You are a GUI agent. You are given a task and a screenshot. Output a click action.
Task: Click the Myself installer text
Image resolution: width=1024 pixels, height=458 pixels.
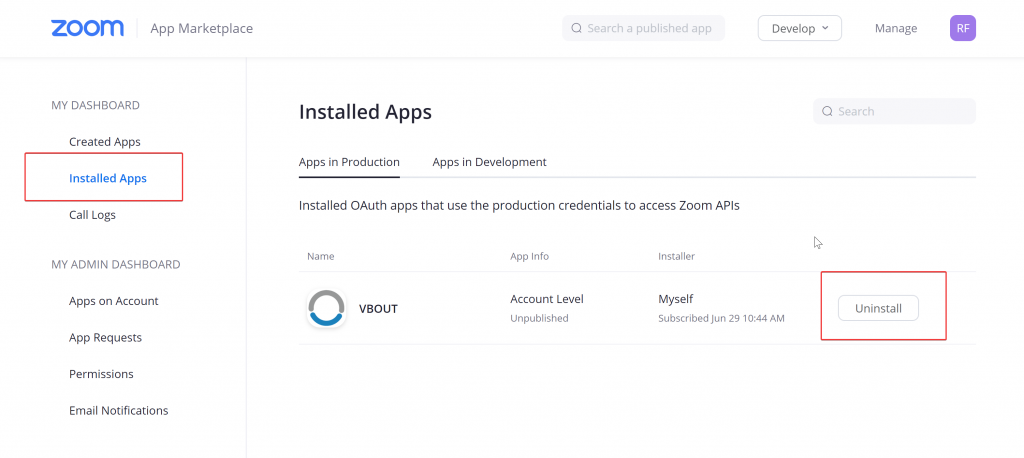[675, 299]
